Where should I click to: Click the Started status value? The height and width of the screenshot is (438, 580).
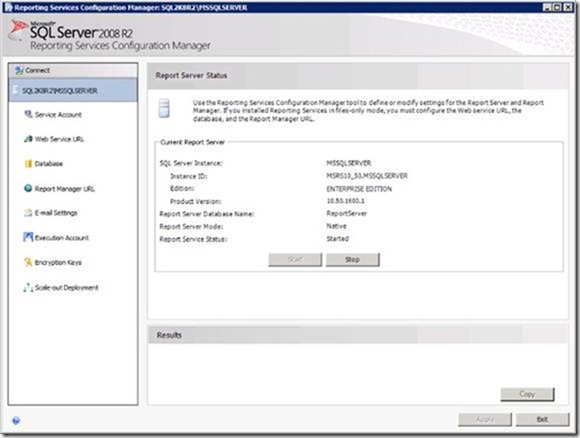click(x=337, y=238)
